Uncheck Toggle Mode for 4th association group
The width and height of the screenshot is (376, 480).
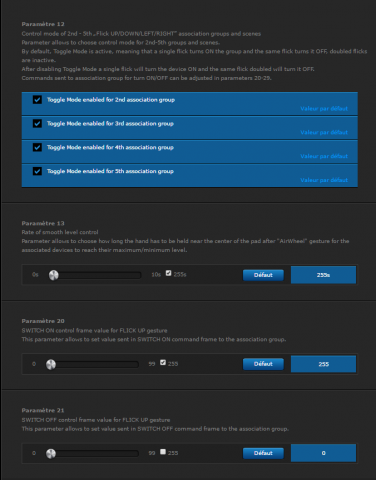(37, 147)
